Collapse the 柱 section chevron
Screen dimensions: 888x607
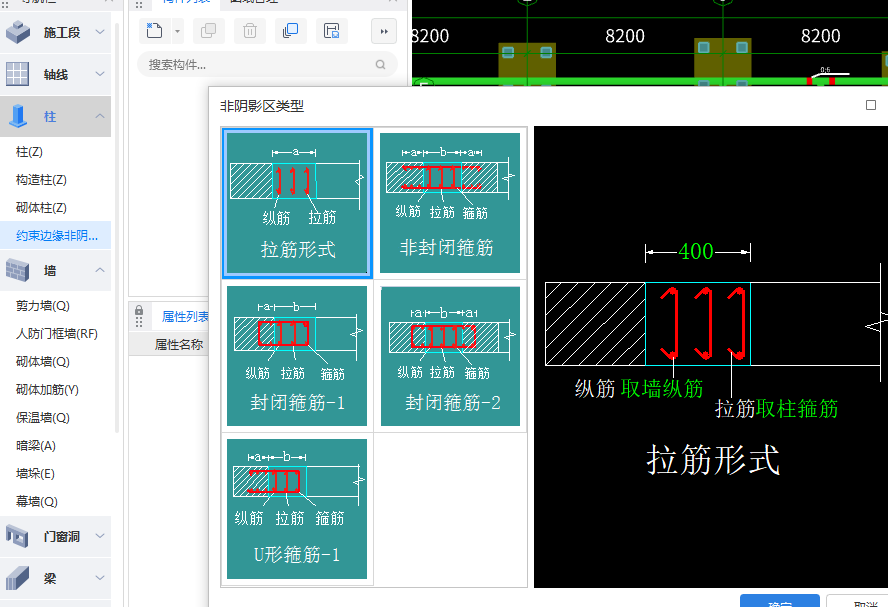click(x=100, y=116)
